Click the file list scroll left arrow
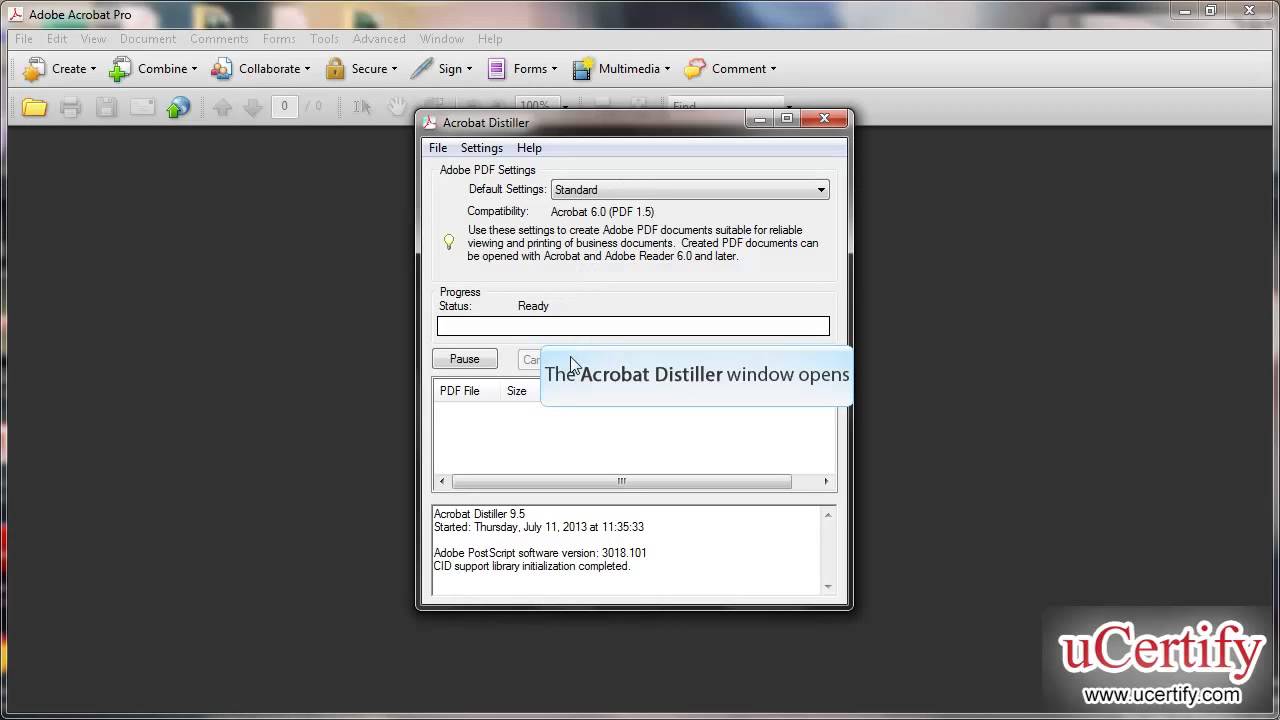Image resolution: width=1280 pixels, height=720 pixels. 443,481
